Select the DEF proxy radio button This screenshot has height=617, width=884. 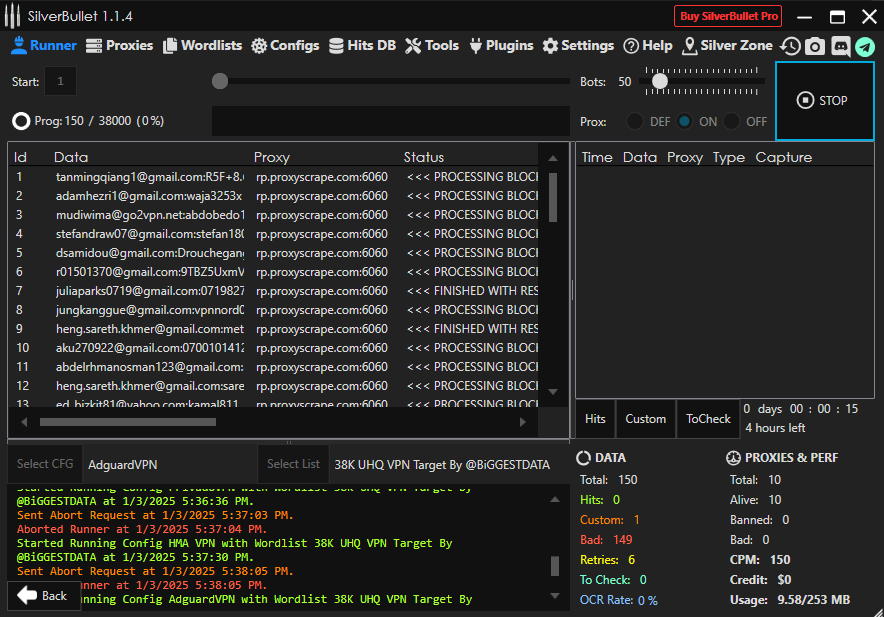[x=635, y=121]
